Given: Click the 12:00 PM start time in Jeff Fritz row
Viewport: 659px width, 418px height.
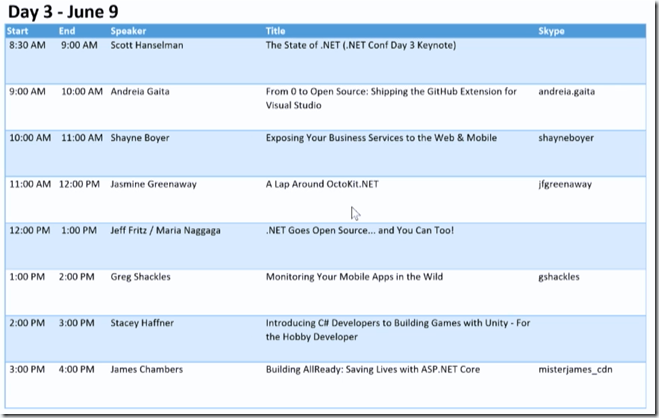Looking at the screenshot, I should coord(29,230).
